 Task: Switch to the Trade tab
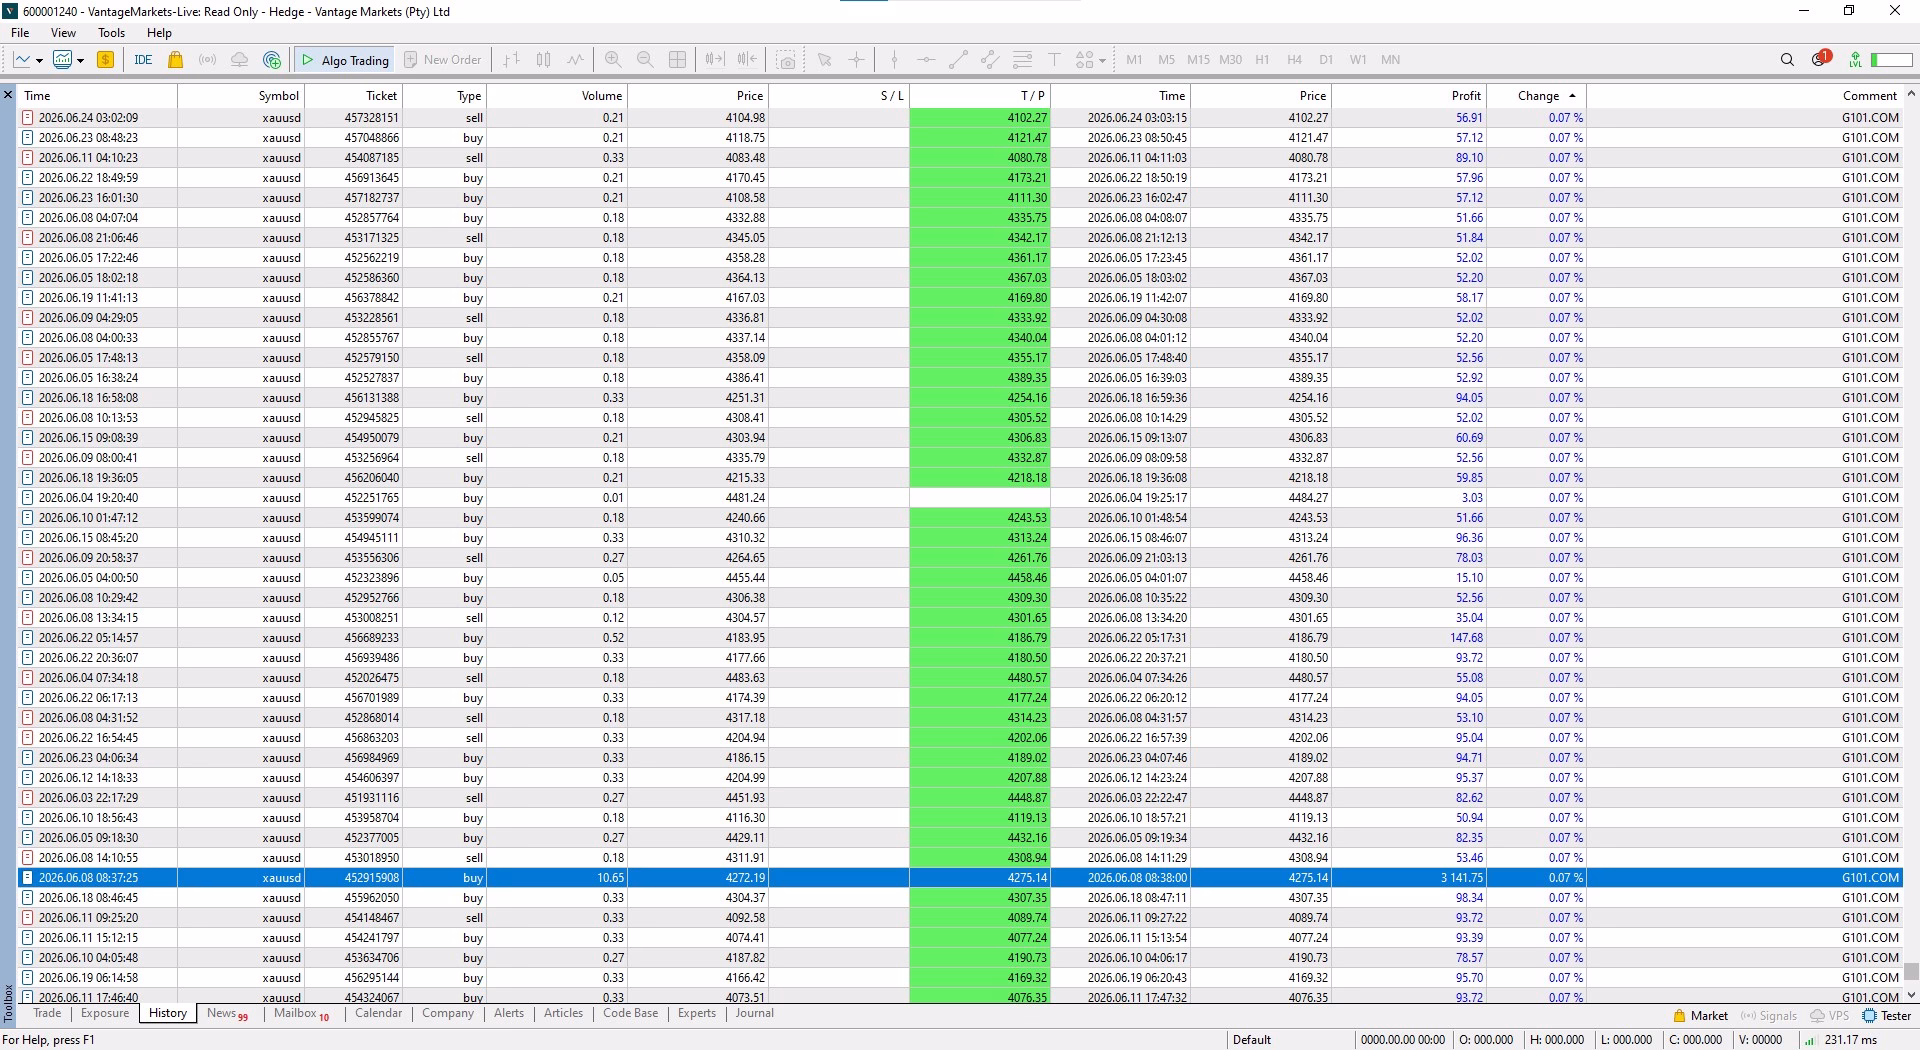point(47,1013)
